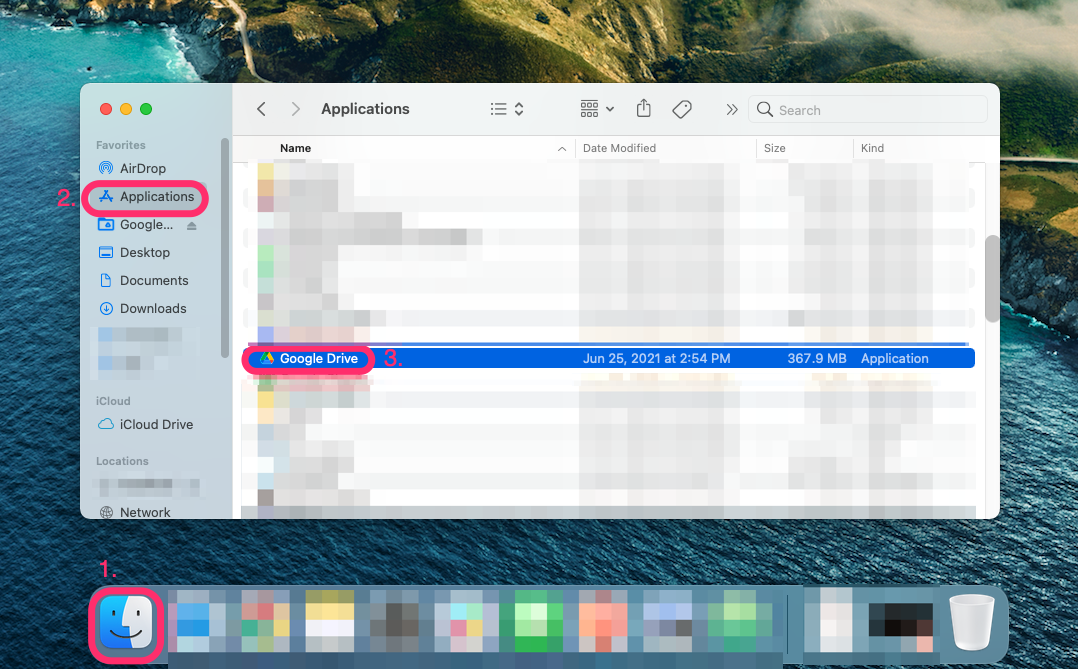The width and height of the screenshot is (1078, 669).
Task: Focus the Finder Search field
Action: pyautogui.click(x=868, y=109)
